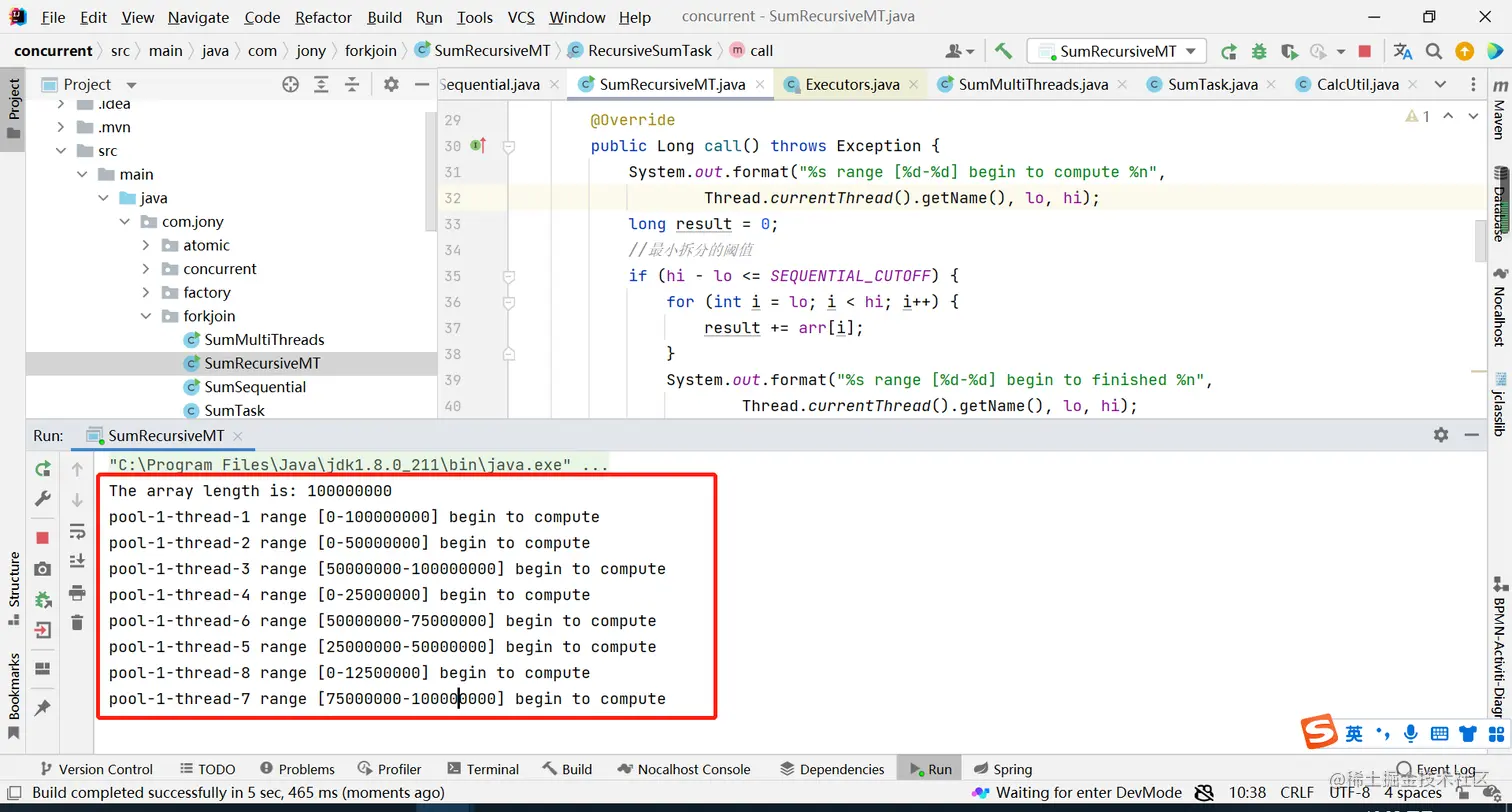The height and width of the screenshot is (812, 1512).
Task: Open Version Control tool window
Action: (96, 769)
